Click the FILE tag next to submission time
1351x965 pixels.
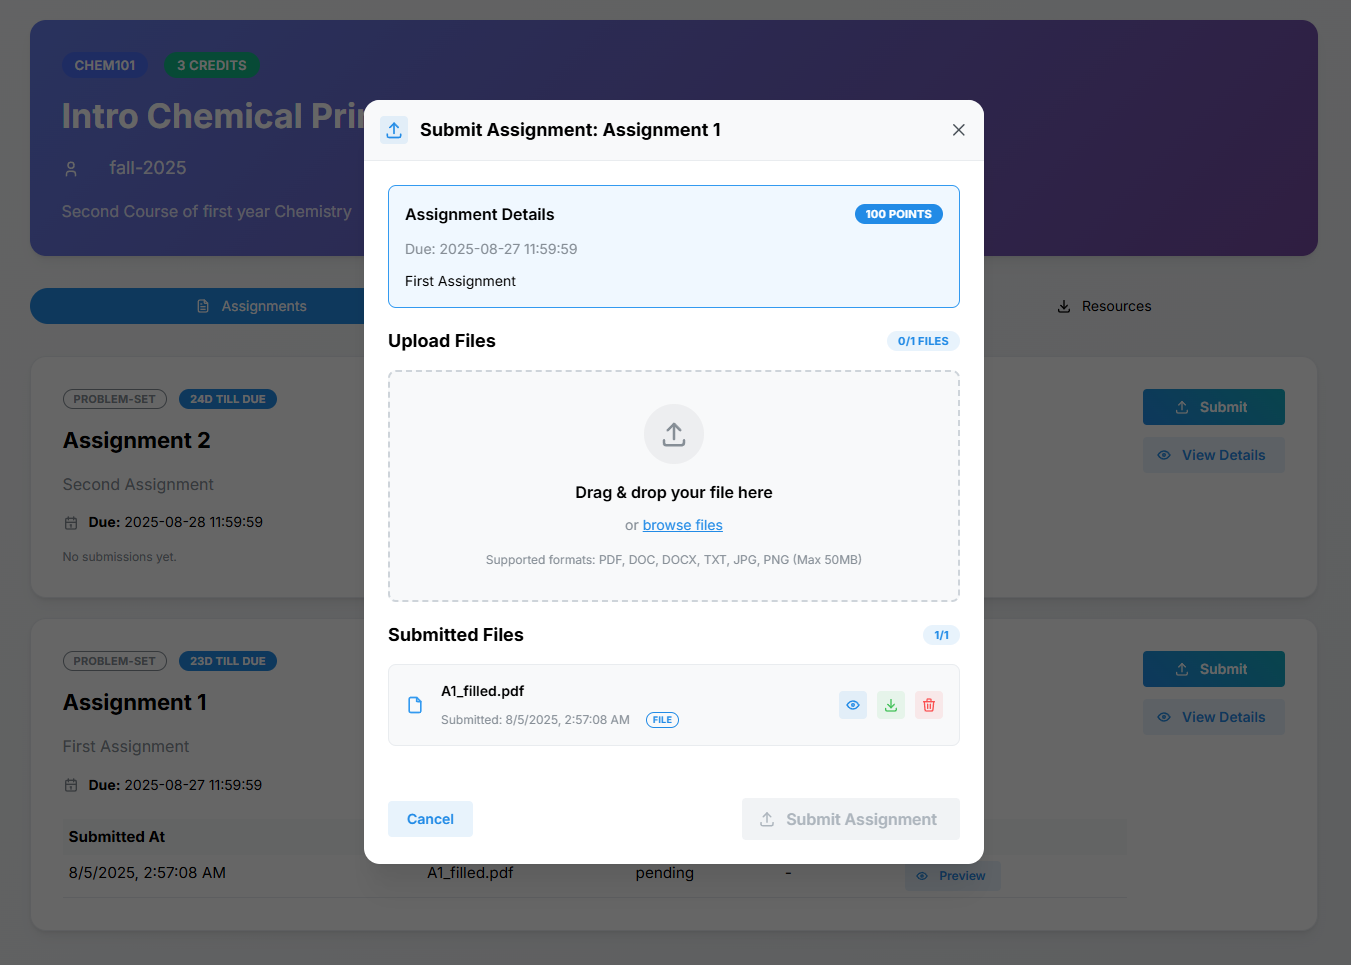coord(662,720)
